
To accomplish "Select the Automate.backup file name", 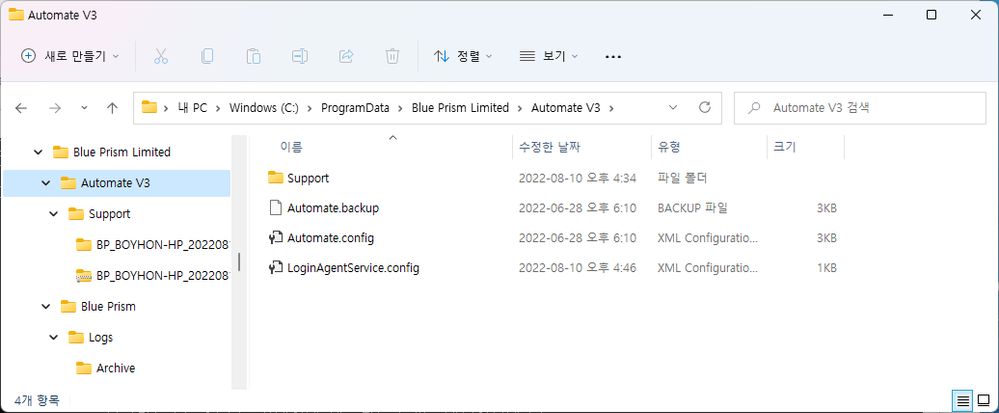I will pyautogui.click(x=333, y=208).
